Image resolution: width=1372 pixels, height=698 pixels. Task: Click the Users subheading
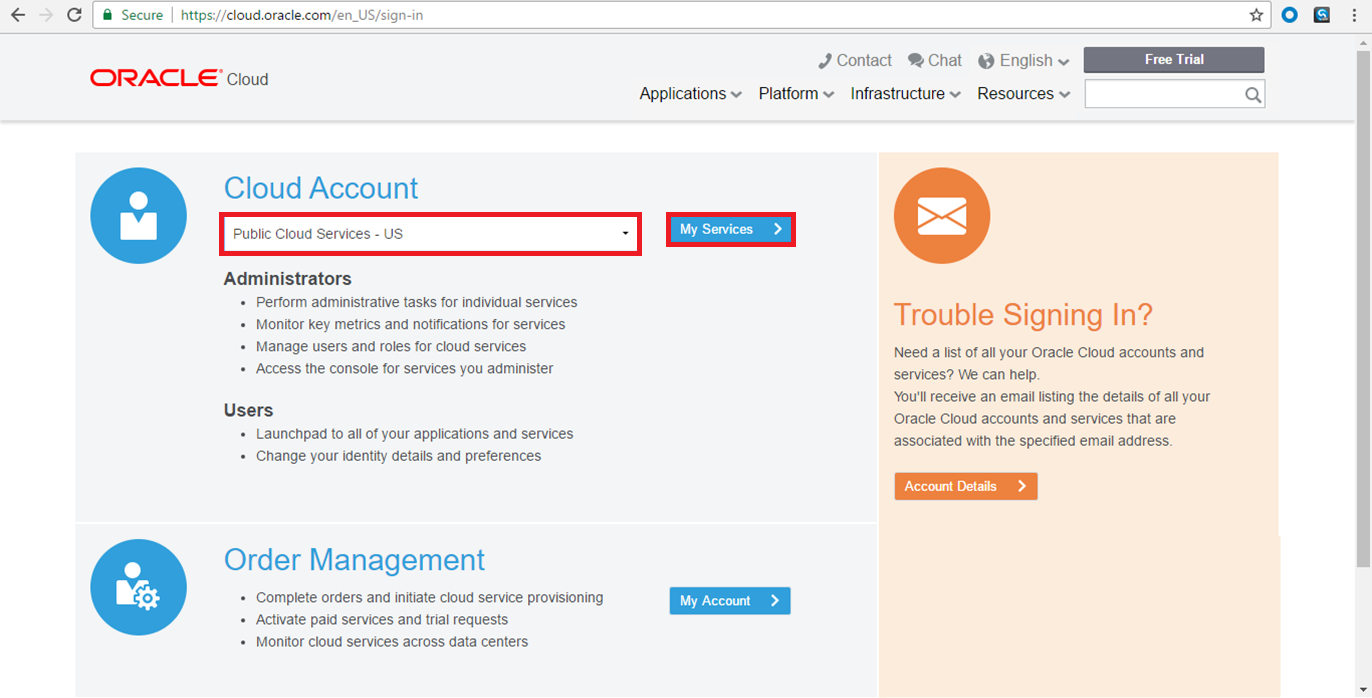(x=249, y=410)
